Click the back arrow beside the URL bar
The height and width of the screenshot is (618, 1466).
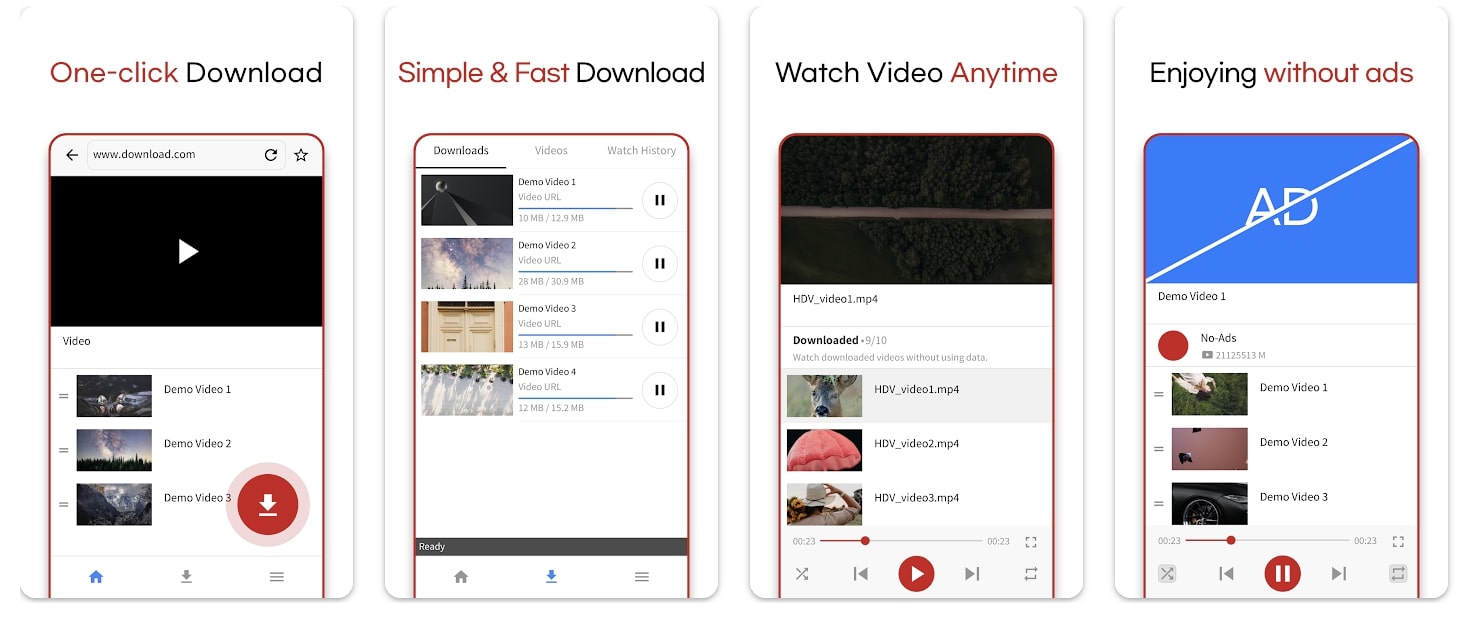click(72, 155)
